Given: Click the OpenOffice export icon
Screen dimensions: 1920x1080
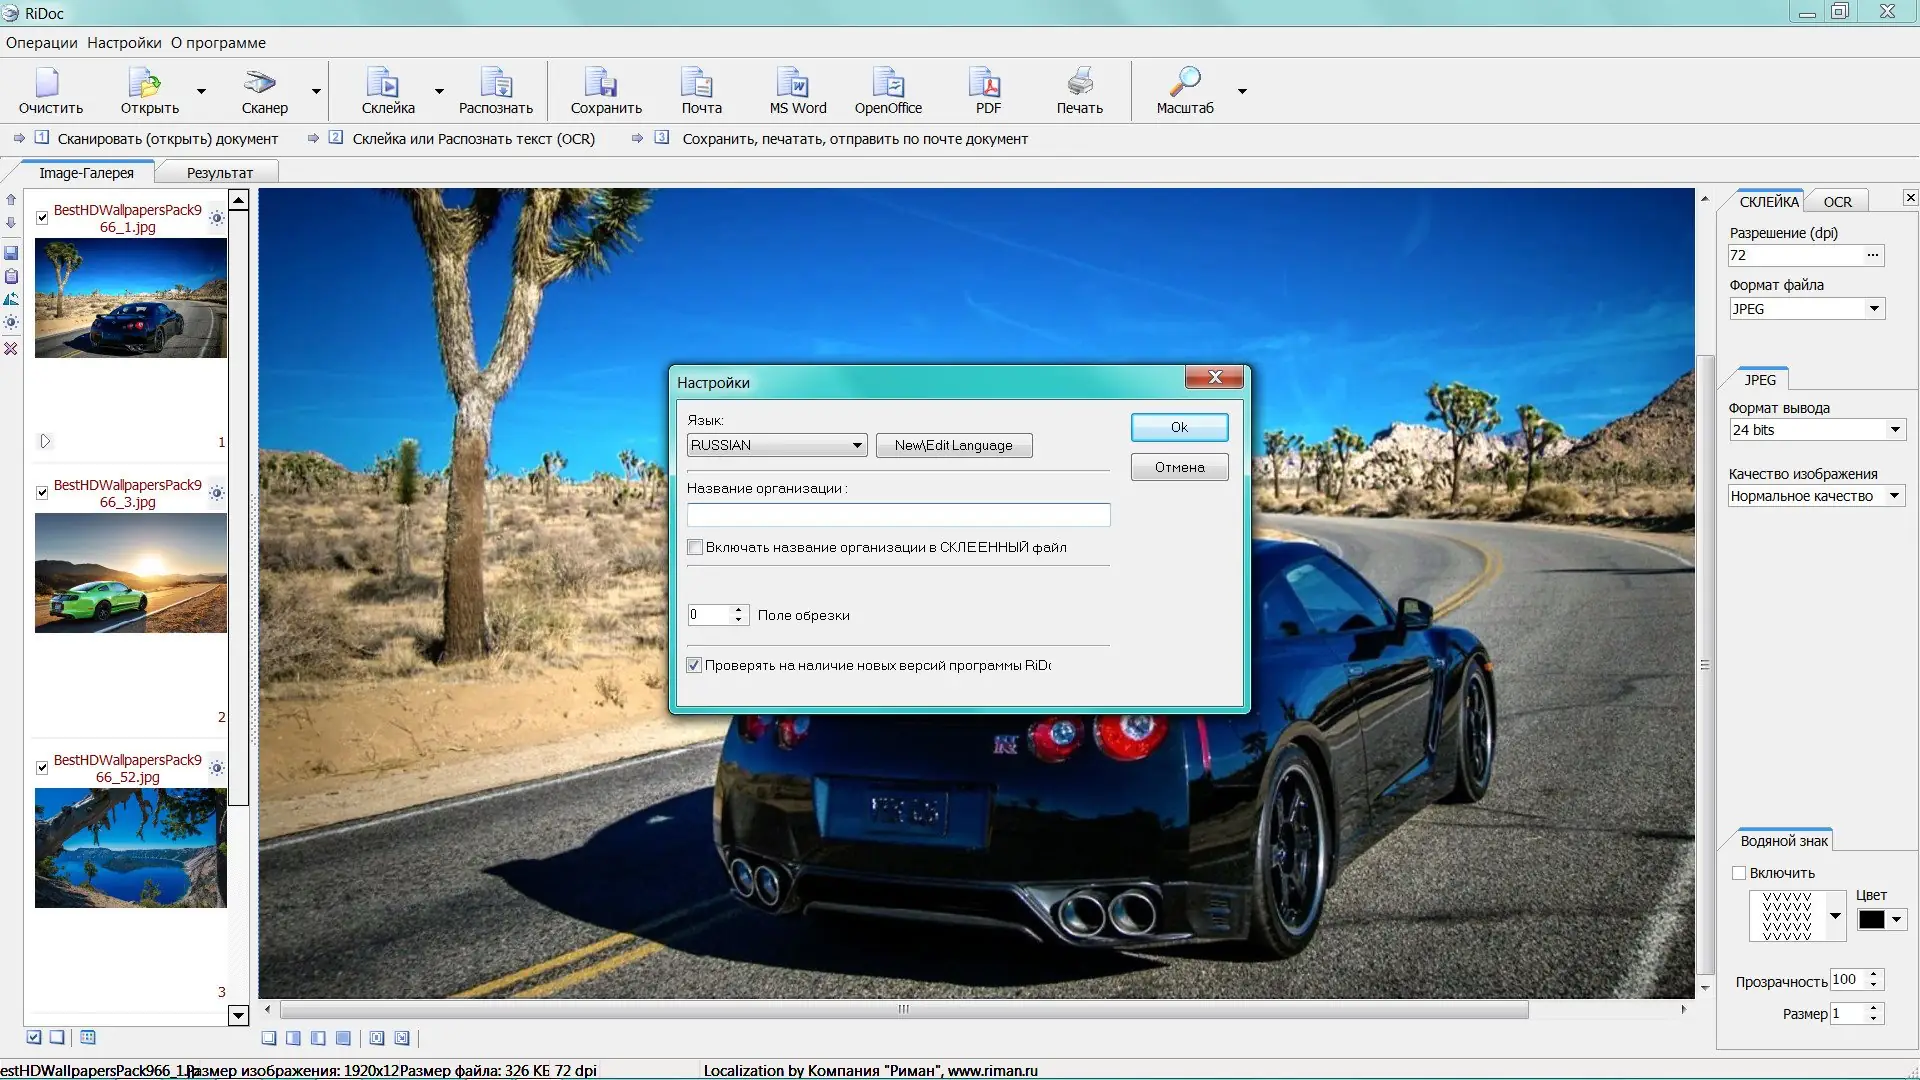Looking at the screenshot, I should (x=887, y=83).
